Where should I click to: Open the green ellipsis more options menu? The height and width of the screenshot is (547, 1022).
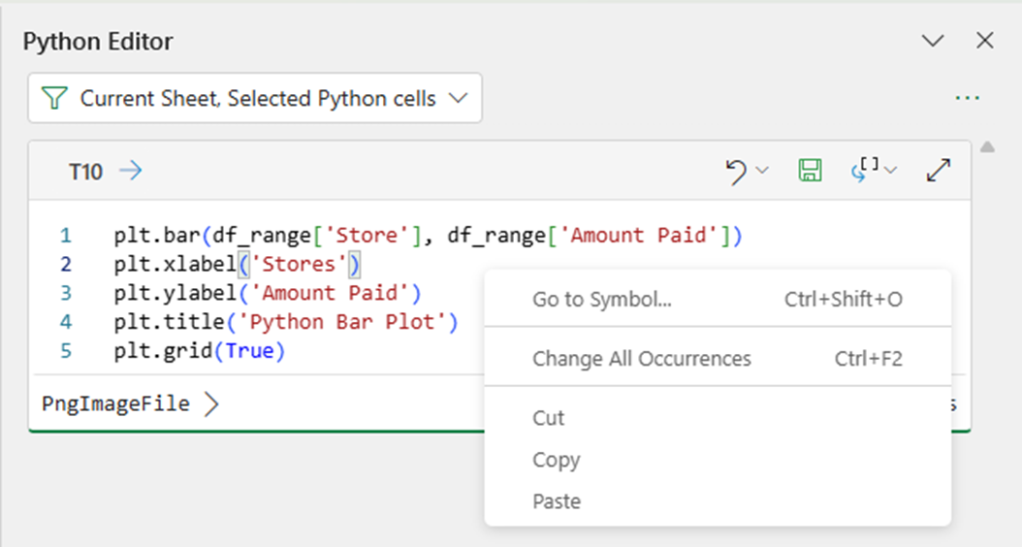(967, 98)
